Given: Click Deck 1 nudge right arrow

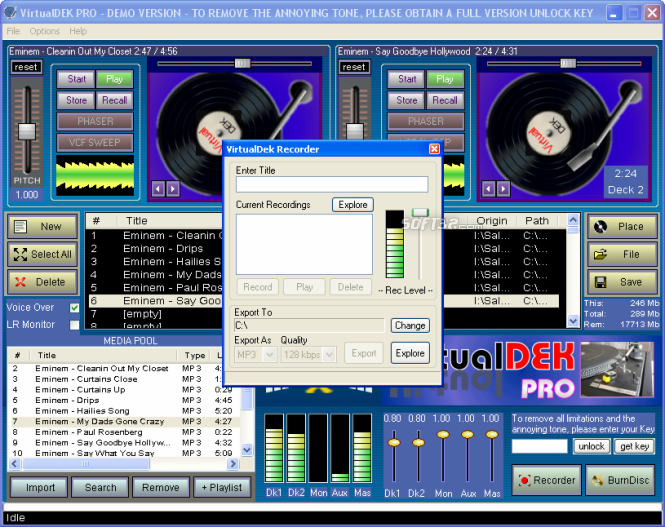Looking at the screenshot, I should click(173, 188).
